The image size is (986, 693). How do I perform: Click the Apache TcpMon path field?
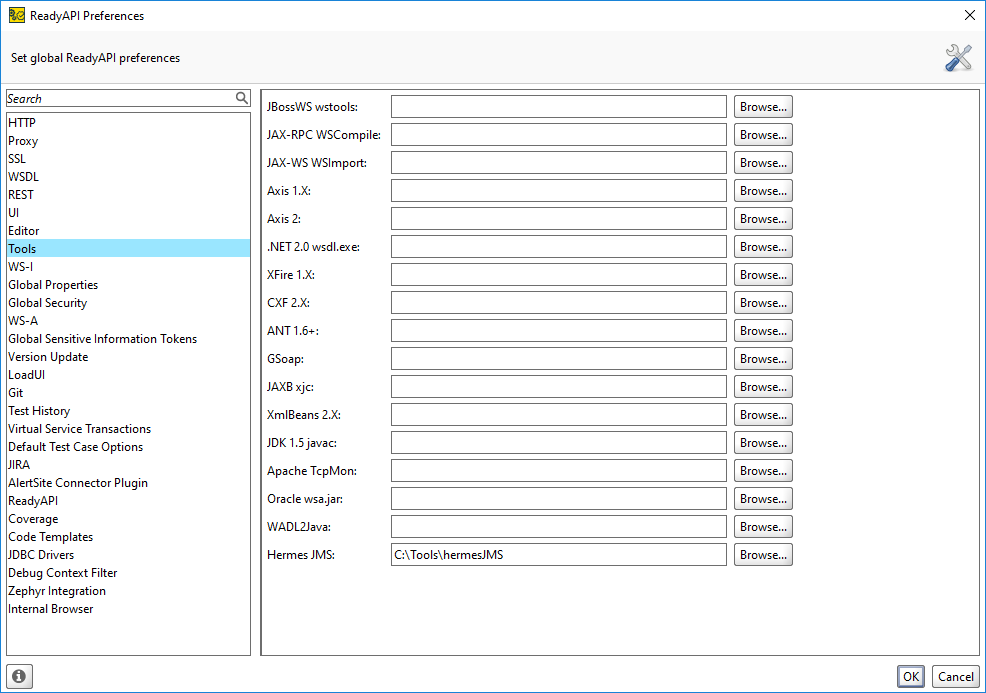click(x=558, y=470)
